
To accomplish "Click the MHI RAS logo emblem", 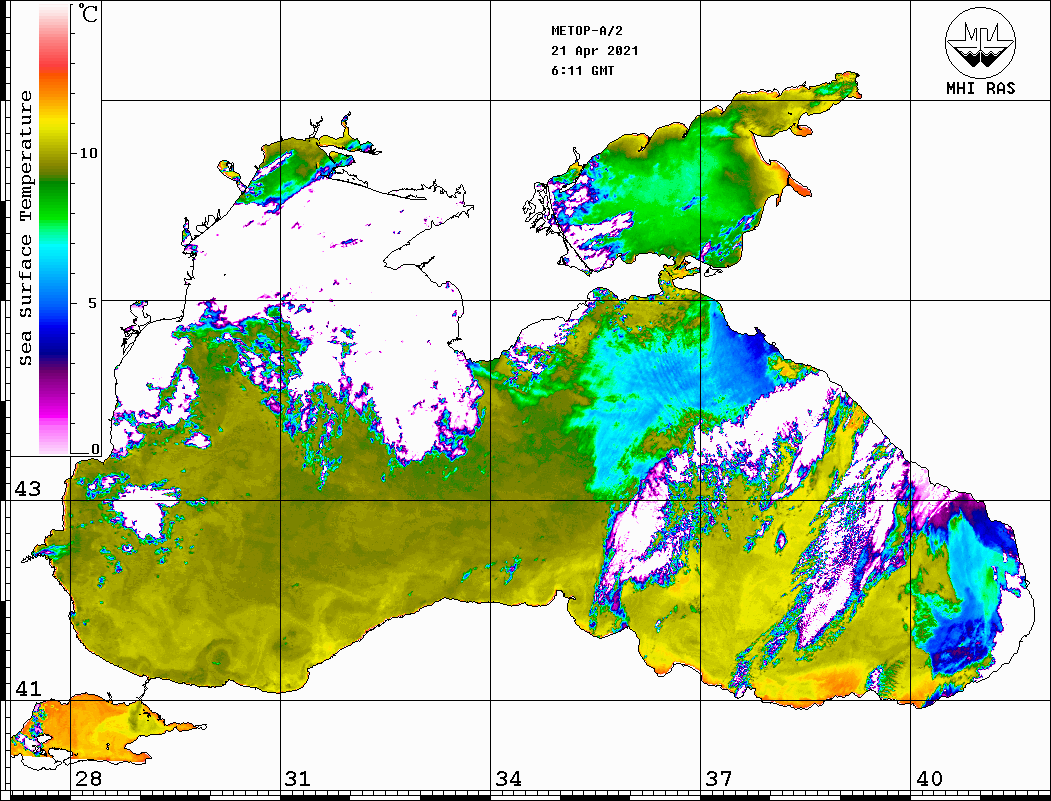I will (980, 42).
